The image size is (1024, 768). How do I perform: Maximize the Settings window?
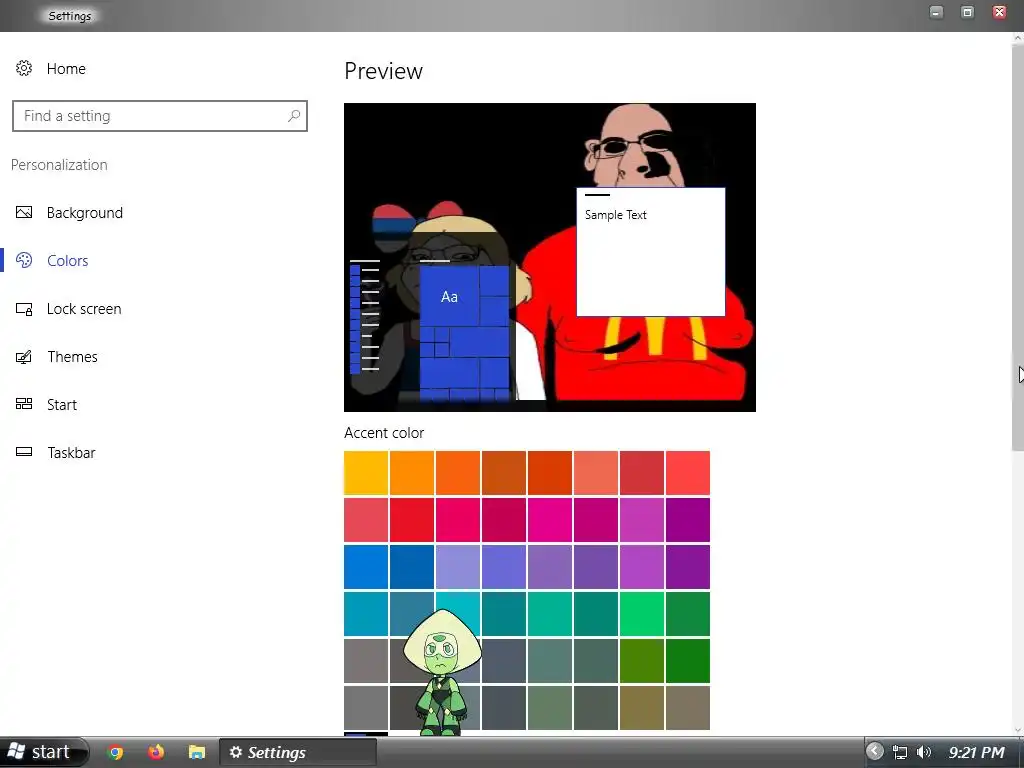click(968, 12)
